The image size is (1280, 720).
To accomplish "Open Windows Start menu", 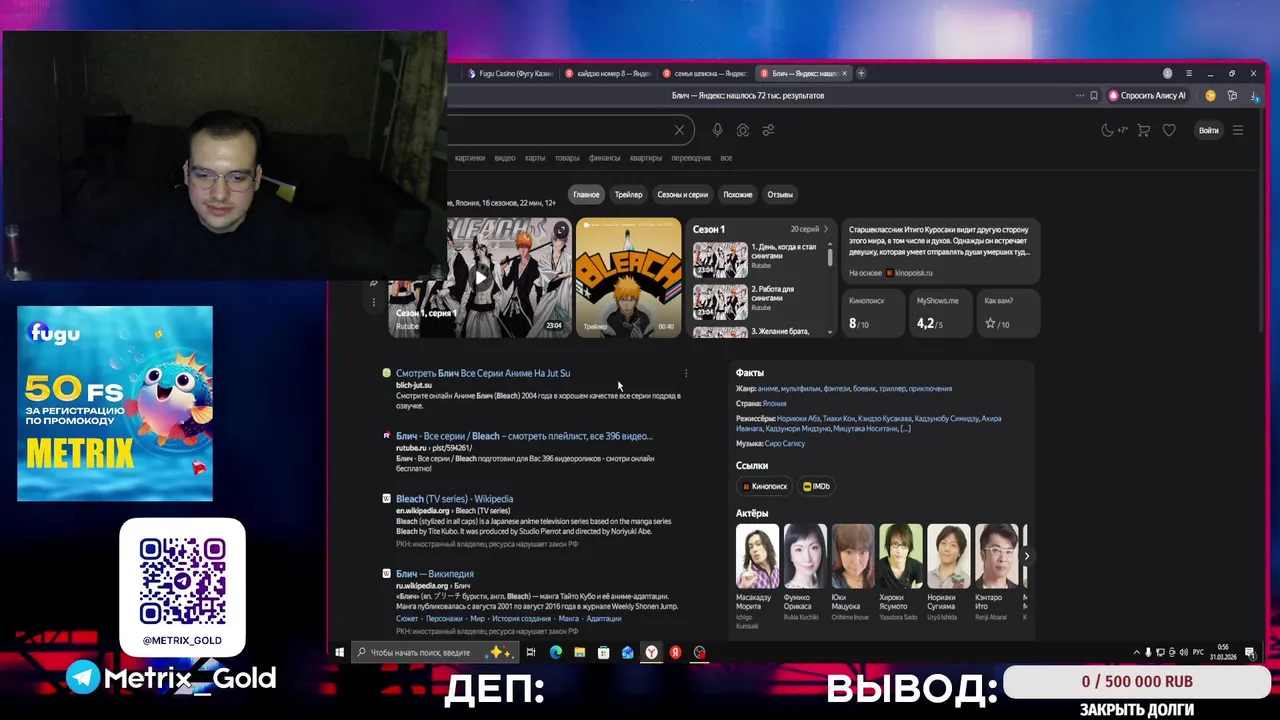I will 340,652.
